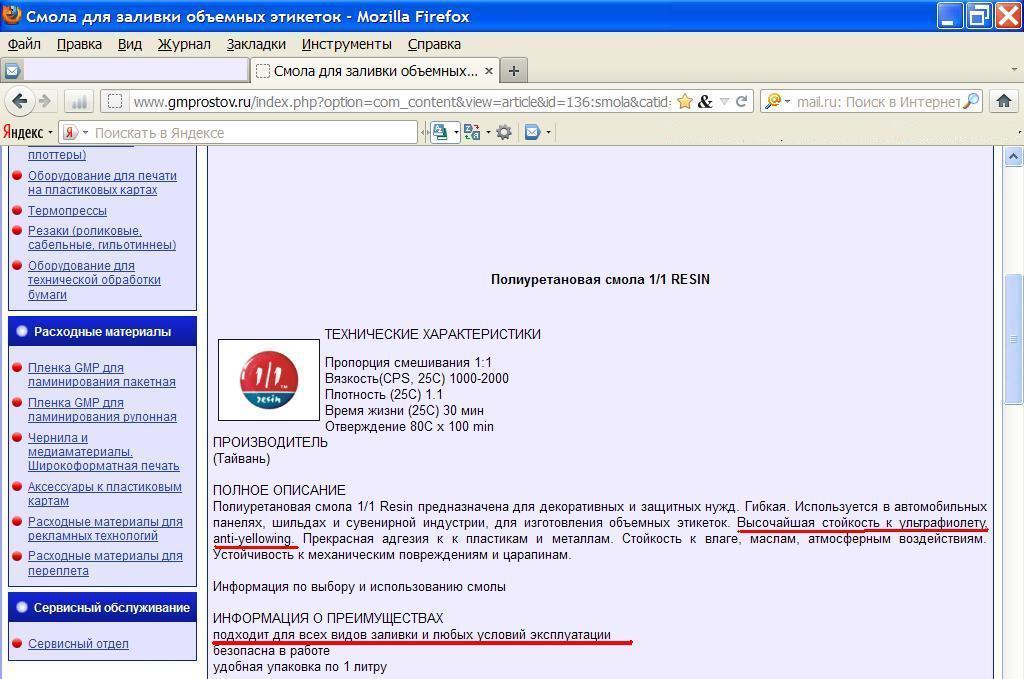The image size is (1024, 679).
Task: Open Пленка GMP для ламинирования рулонная link
Action: point(102,410)
